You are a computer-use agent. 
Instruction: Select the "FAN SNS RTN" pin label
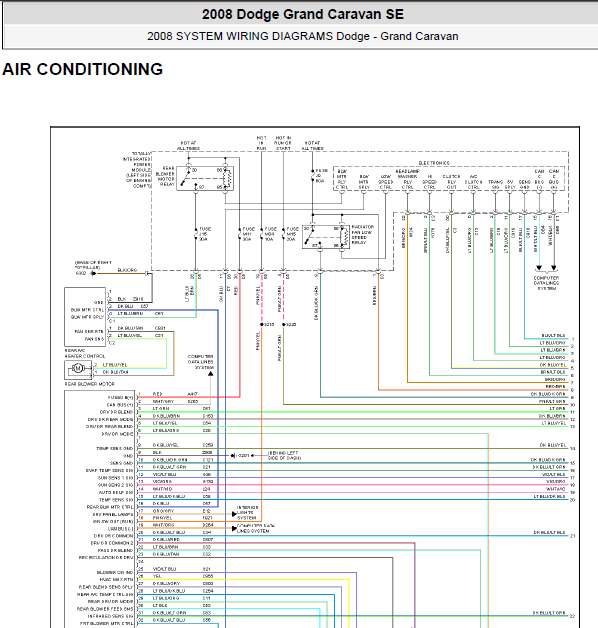pyautogui.click(x=89, y=332)
